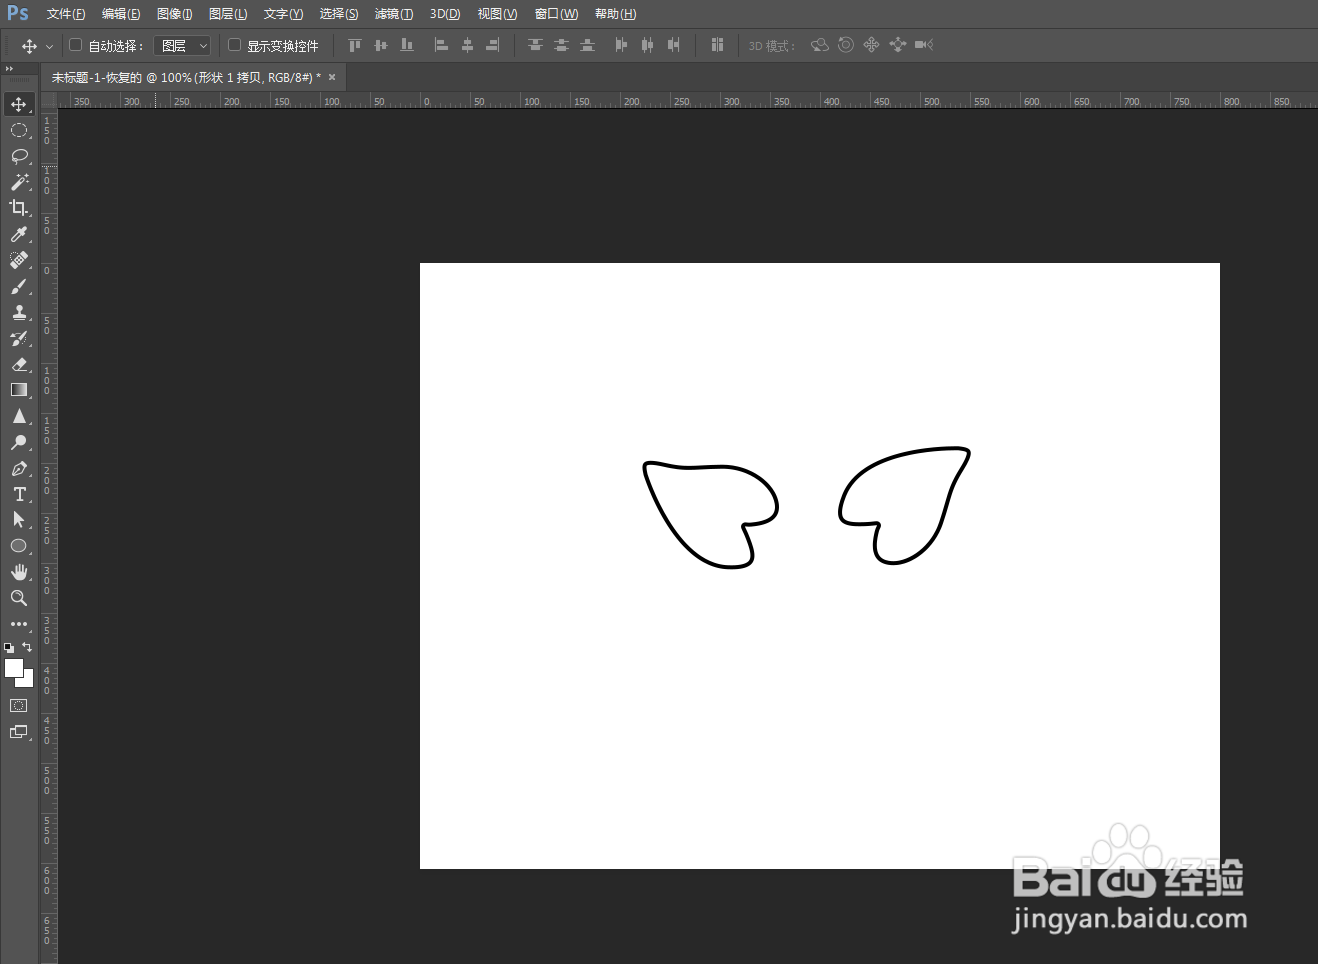
Task: Click Distribute right edges button
Action: coord(673,45)
